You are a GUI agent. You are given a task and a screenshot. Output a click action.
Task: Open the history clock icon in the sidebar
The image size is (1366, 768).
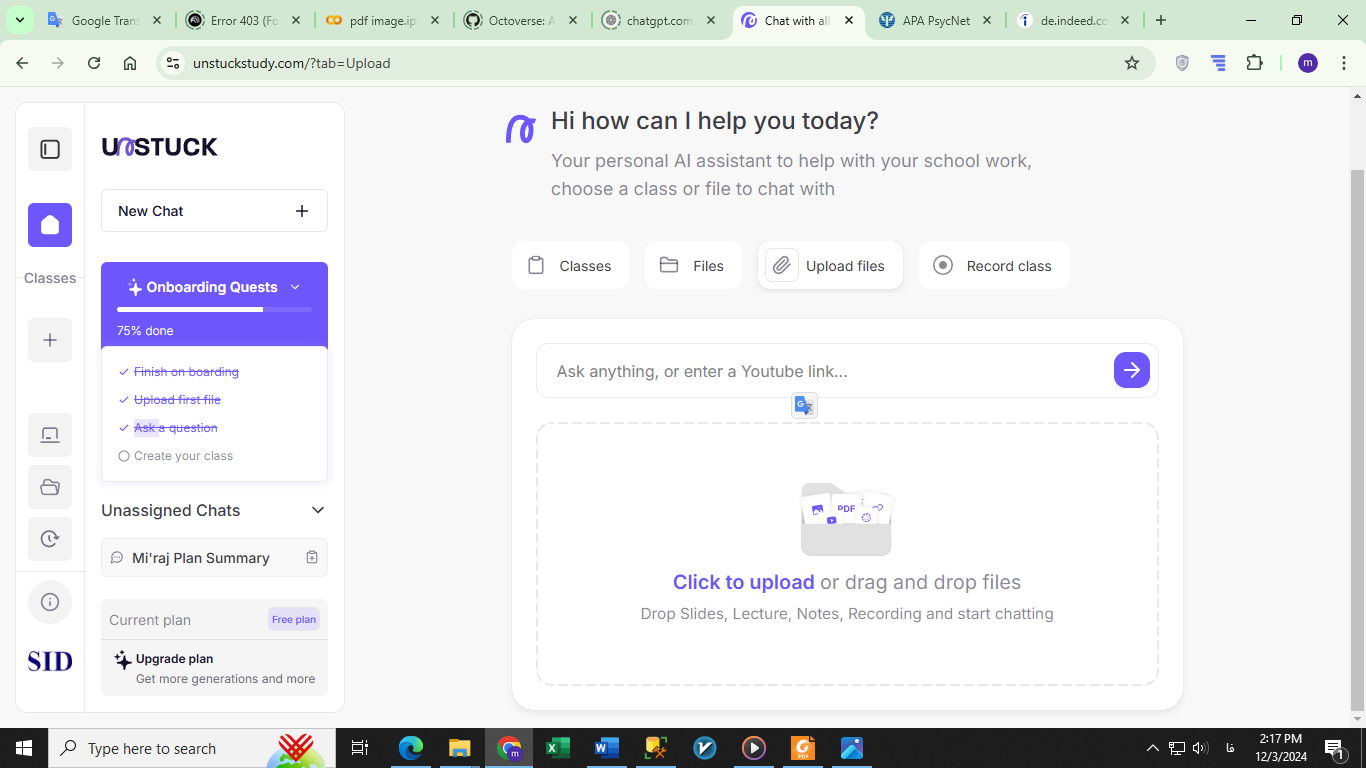[x=50, y=539]
